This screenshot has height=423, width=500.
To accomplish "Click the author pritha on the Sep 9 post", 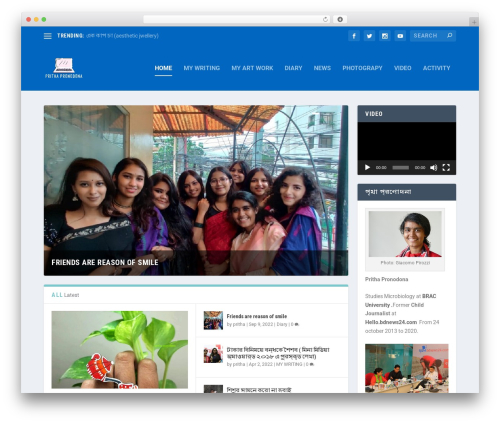I will [x=239, y=324].
